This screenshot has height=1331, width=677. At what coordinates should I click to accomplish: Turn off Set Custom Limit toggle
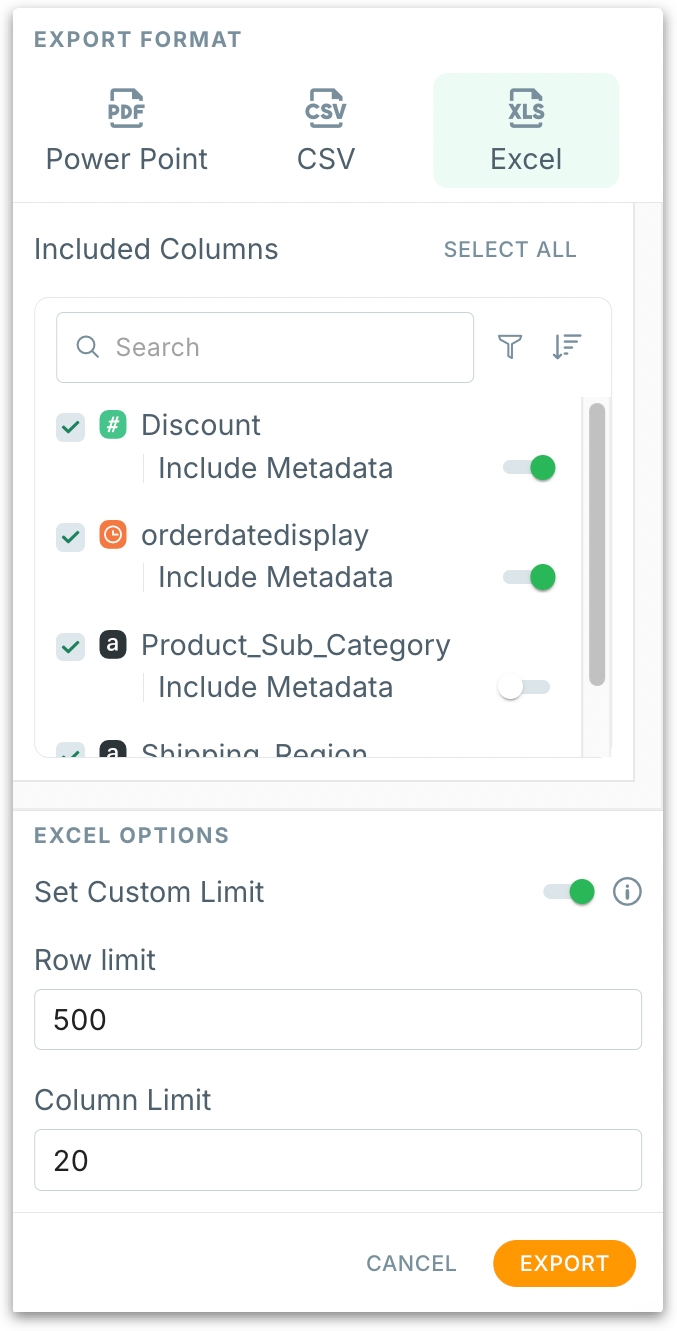(x=569, y=892)
